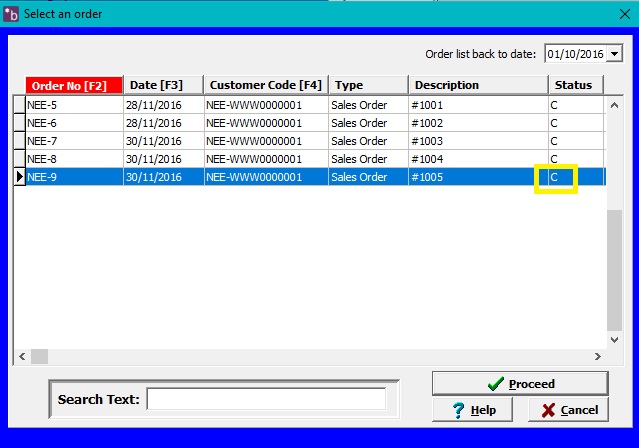Click description #1002

[x=427, y=123]
